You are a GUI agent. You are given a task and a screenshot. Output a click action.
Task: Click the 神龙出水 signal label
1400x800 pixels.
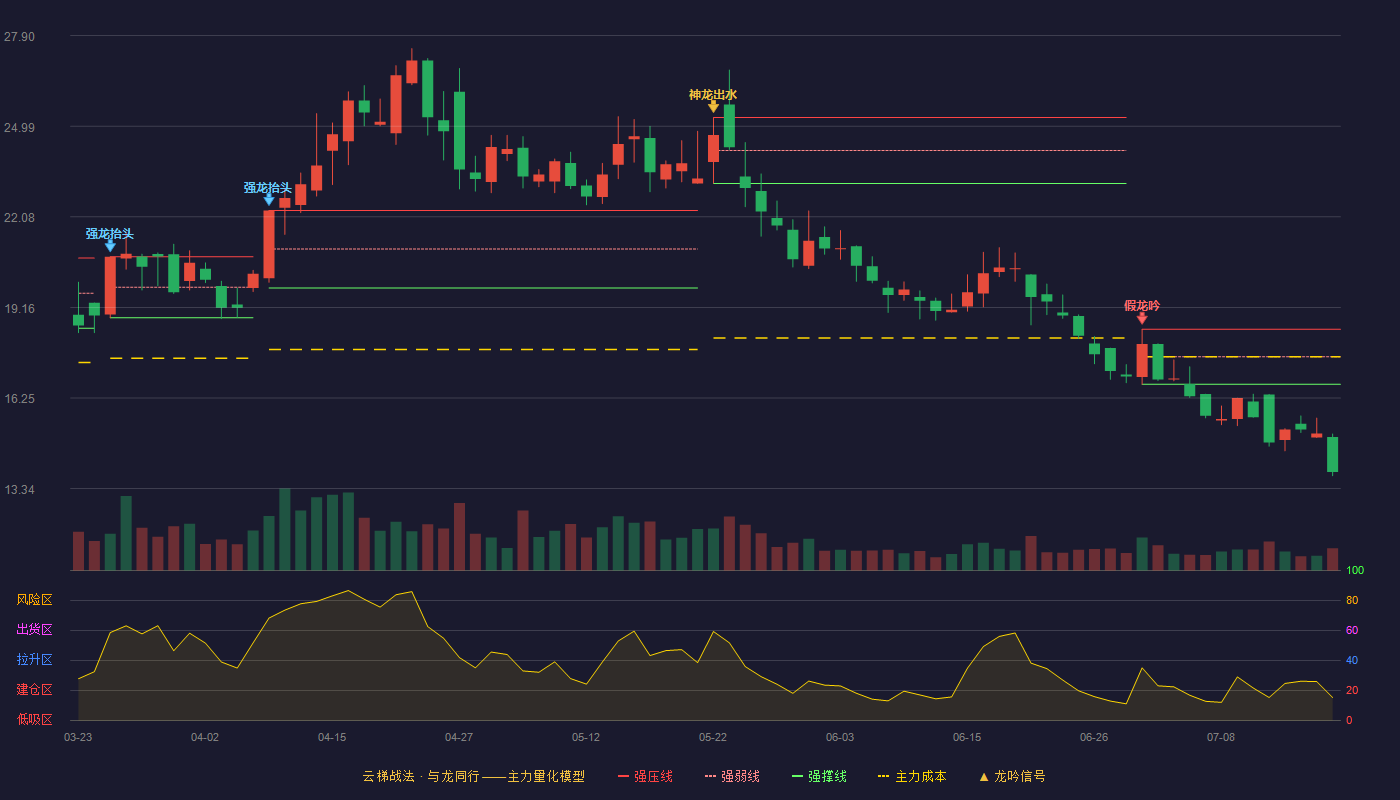point(713,95)
